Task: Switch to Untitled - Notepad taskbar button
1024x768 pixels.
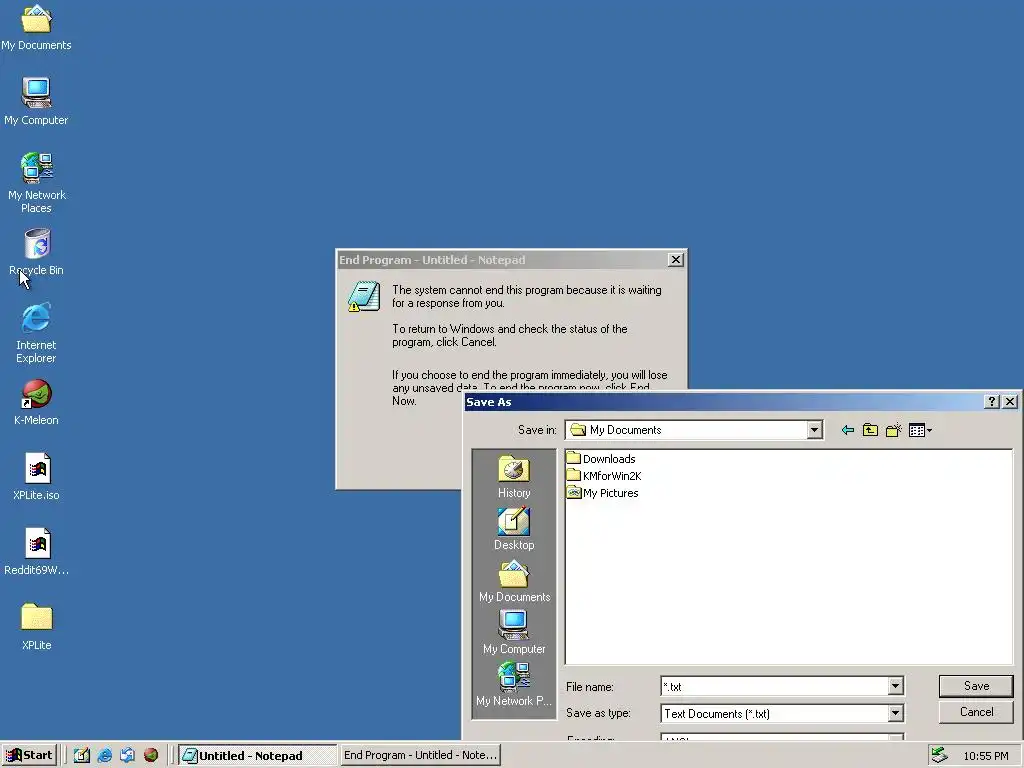Action: coord(257,756)
